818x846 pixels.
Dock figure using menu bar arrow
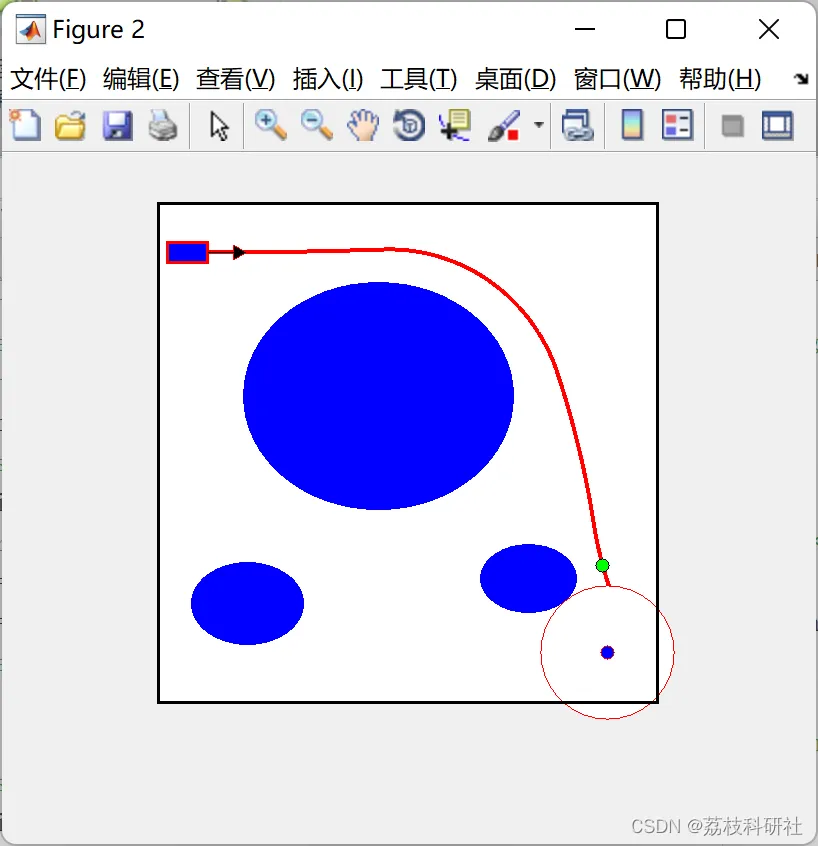click(801, 79)
